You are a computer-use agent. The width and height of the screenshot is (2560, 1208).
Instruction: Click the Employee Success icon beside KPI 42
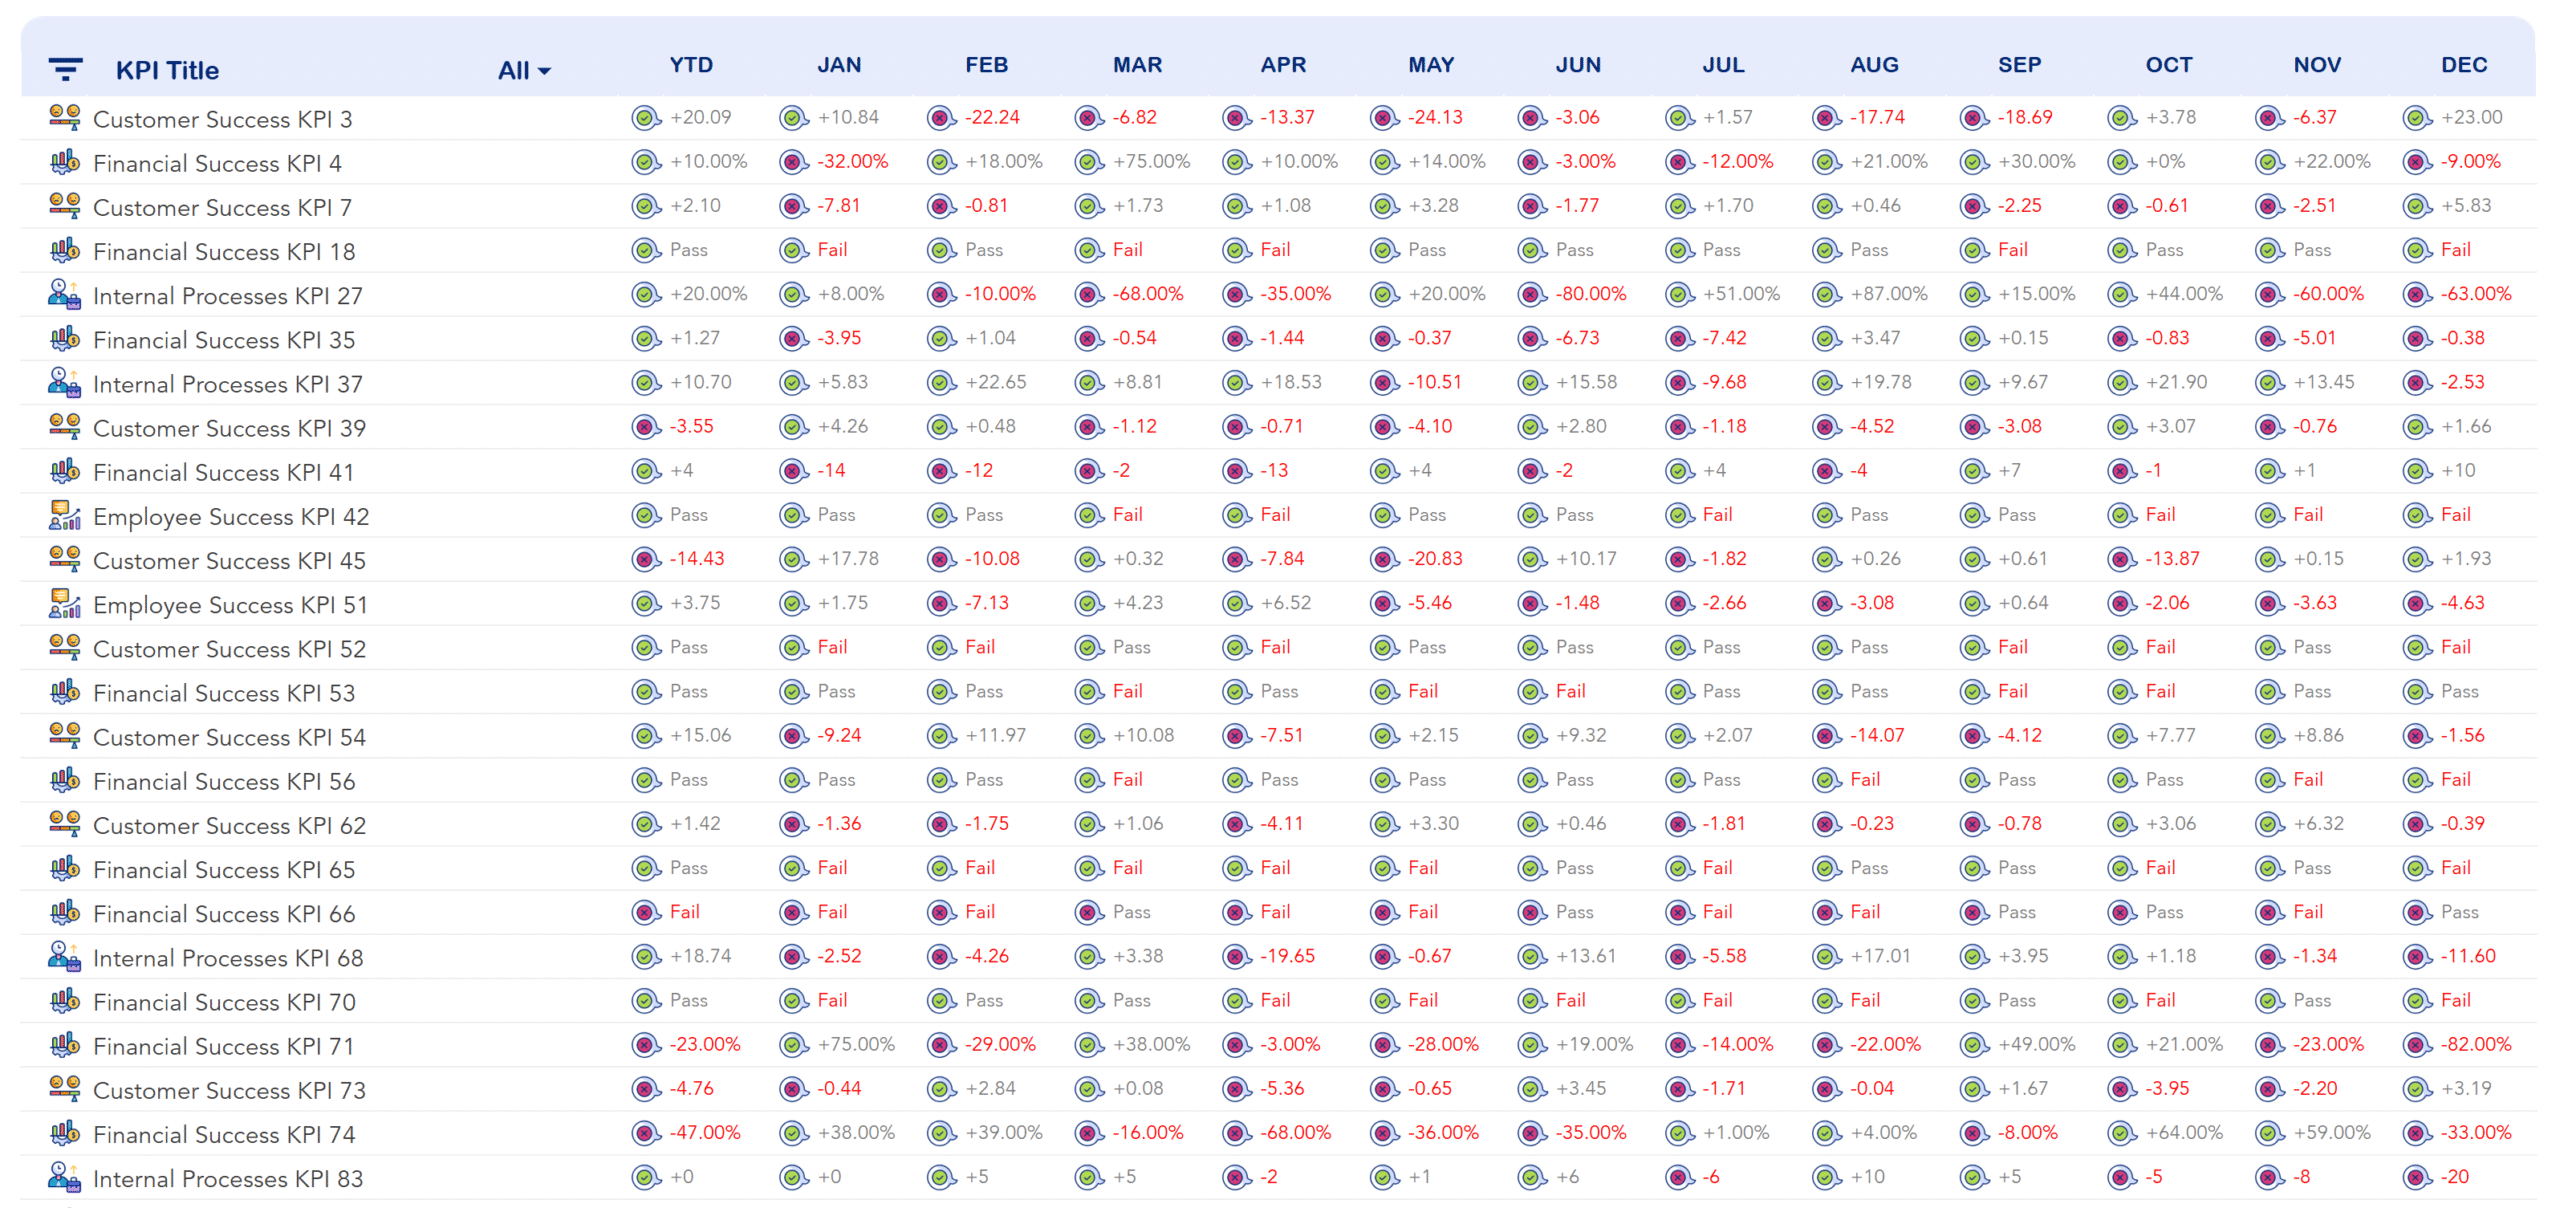64,515
